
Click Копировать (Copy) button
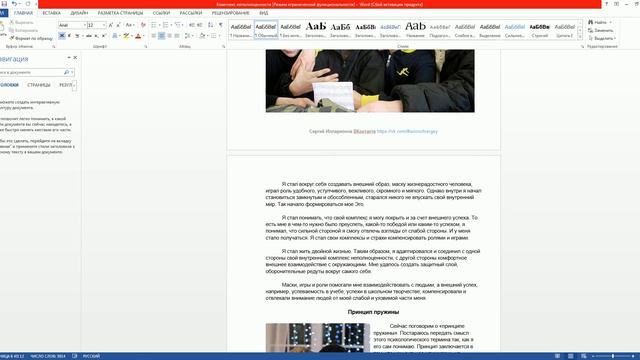[x=23, y=30]
